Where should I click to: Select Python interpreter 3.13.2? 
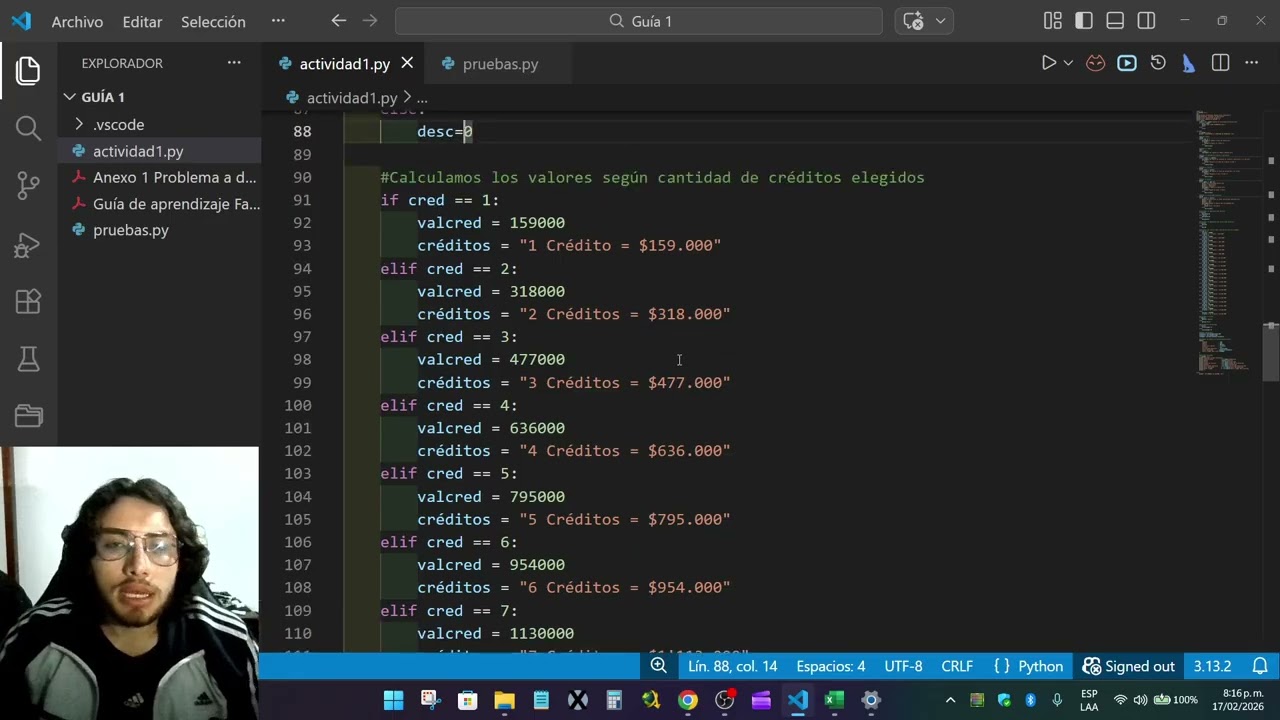coord(1212,666)
